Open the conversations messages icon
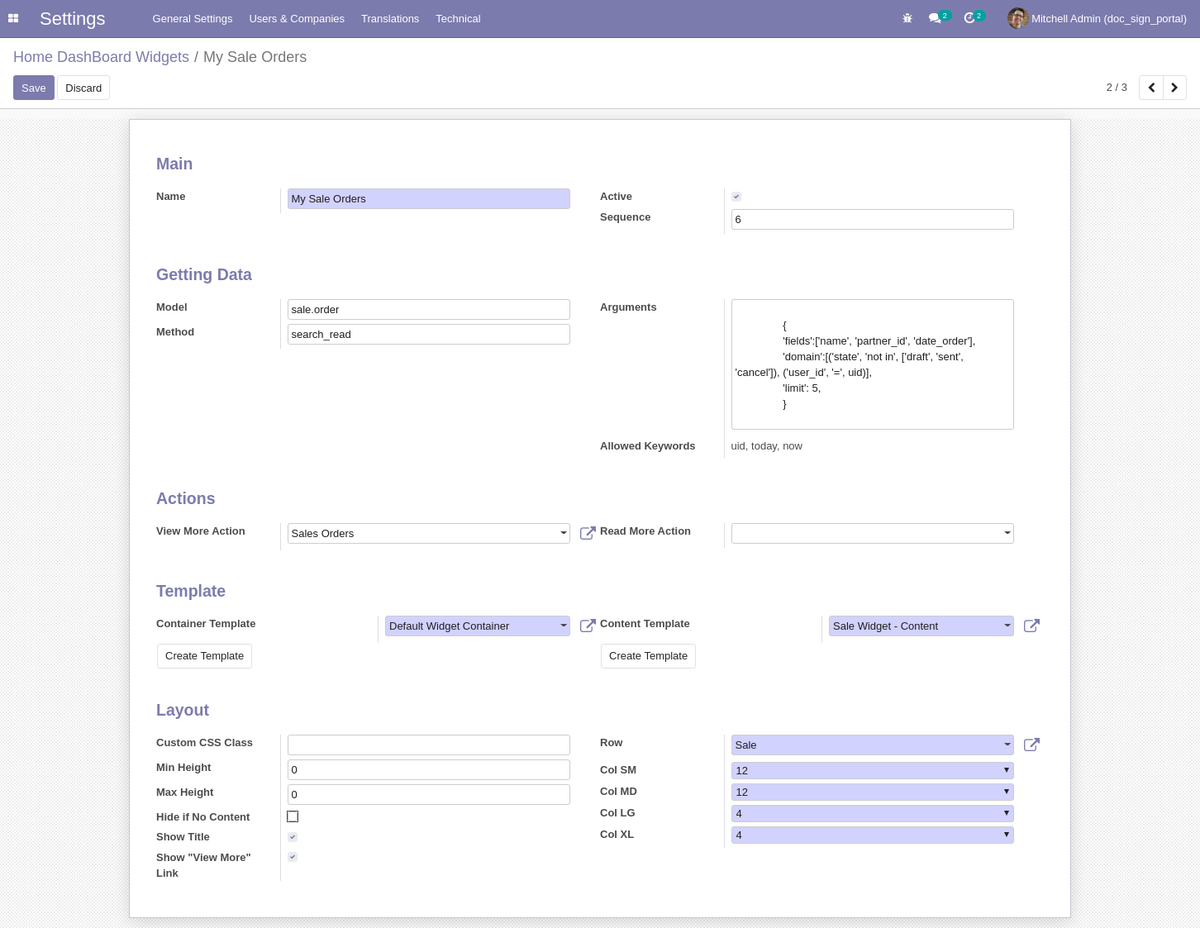The image size is (1200, 928). point(935,18)
